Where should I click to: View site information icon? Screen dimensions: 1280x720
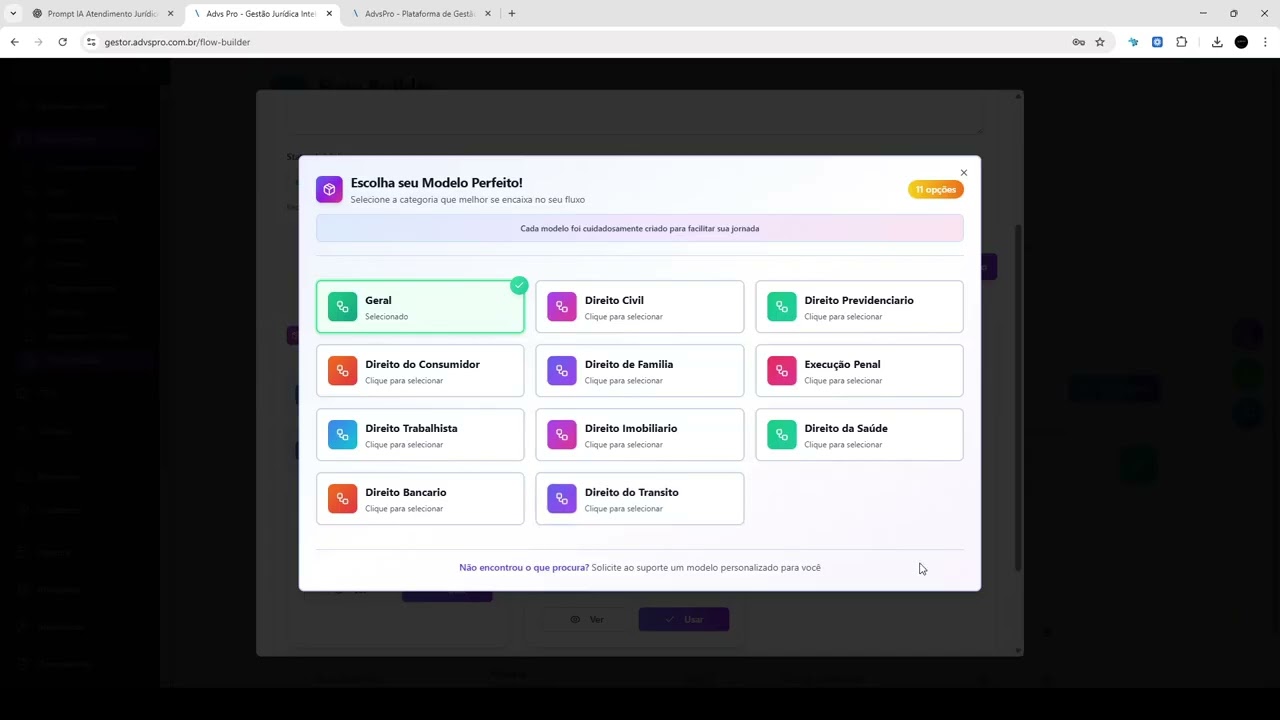(x=91, y=42)
